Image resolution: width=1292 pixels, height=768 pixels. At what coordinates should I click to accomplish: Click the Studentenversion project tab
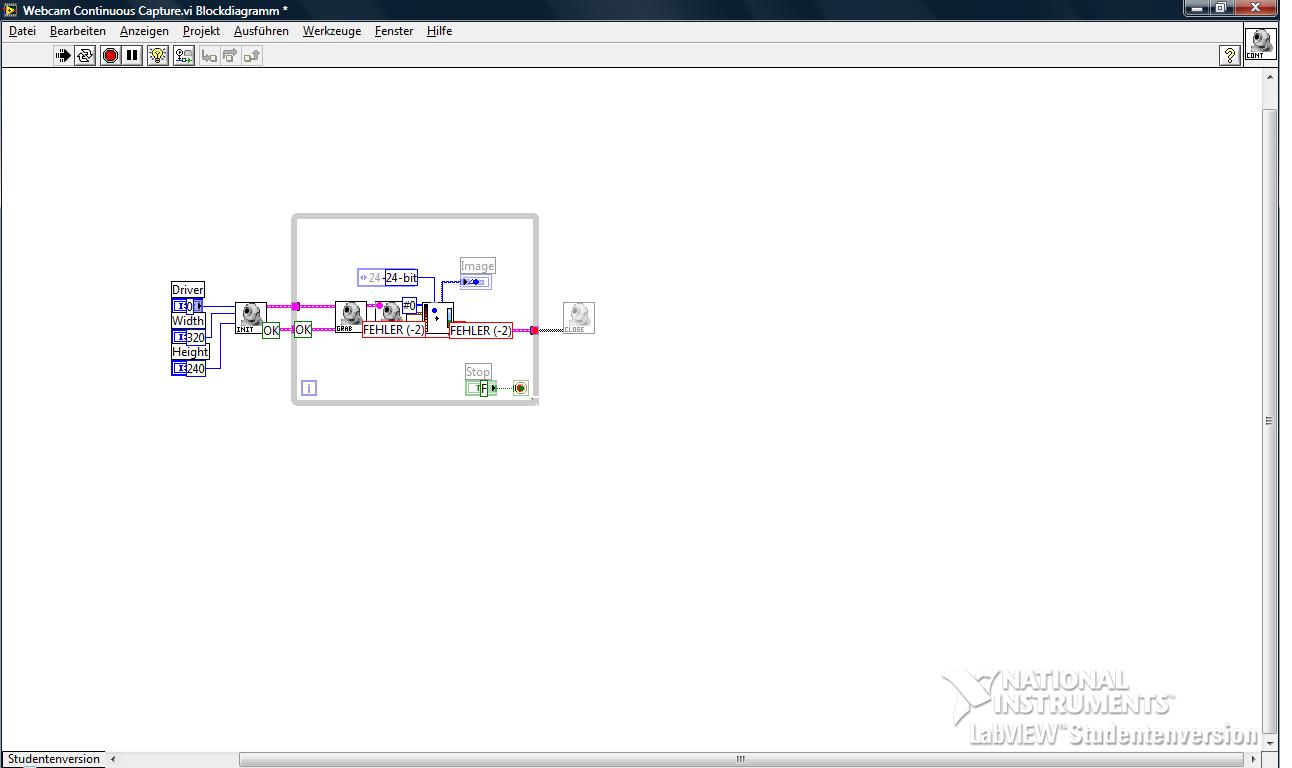point(54,759)
